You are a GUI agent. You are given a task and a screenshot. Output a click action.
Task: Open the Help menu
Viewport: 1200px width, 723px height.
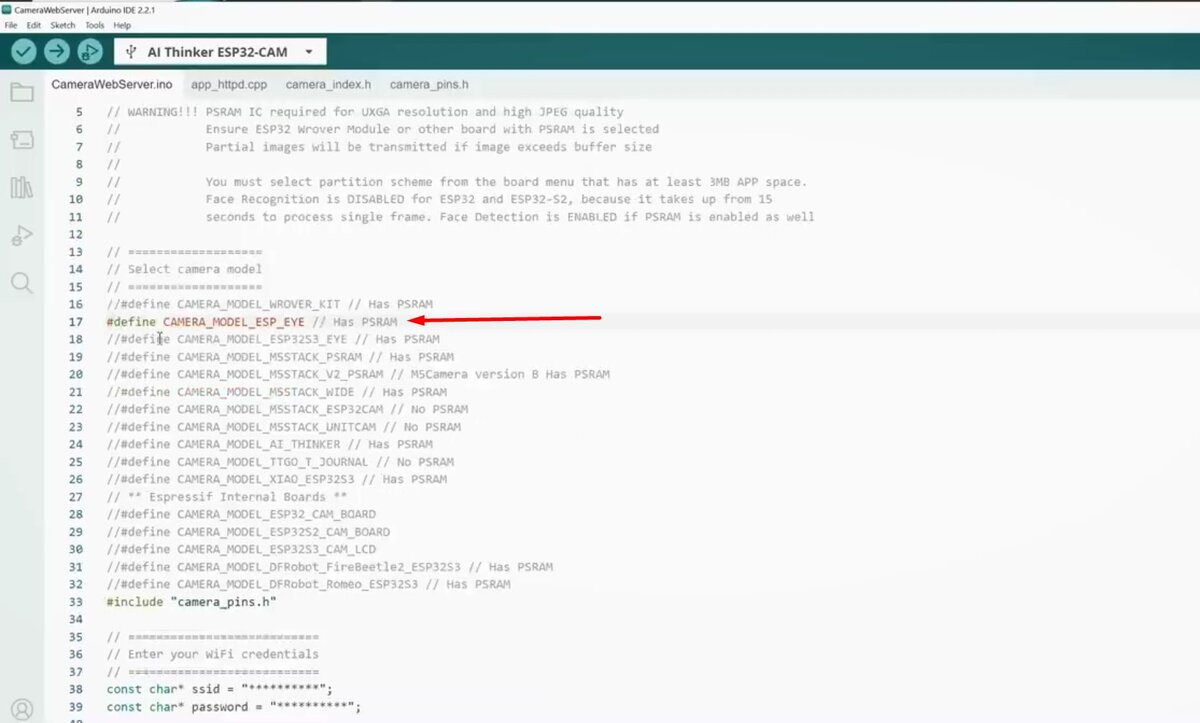point(122,25)
